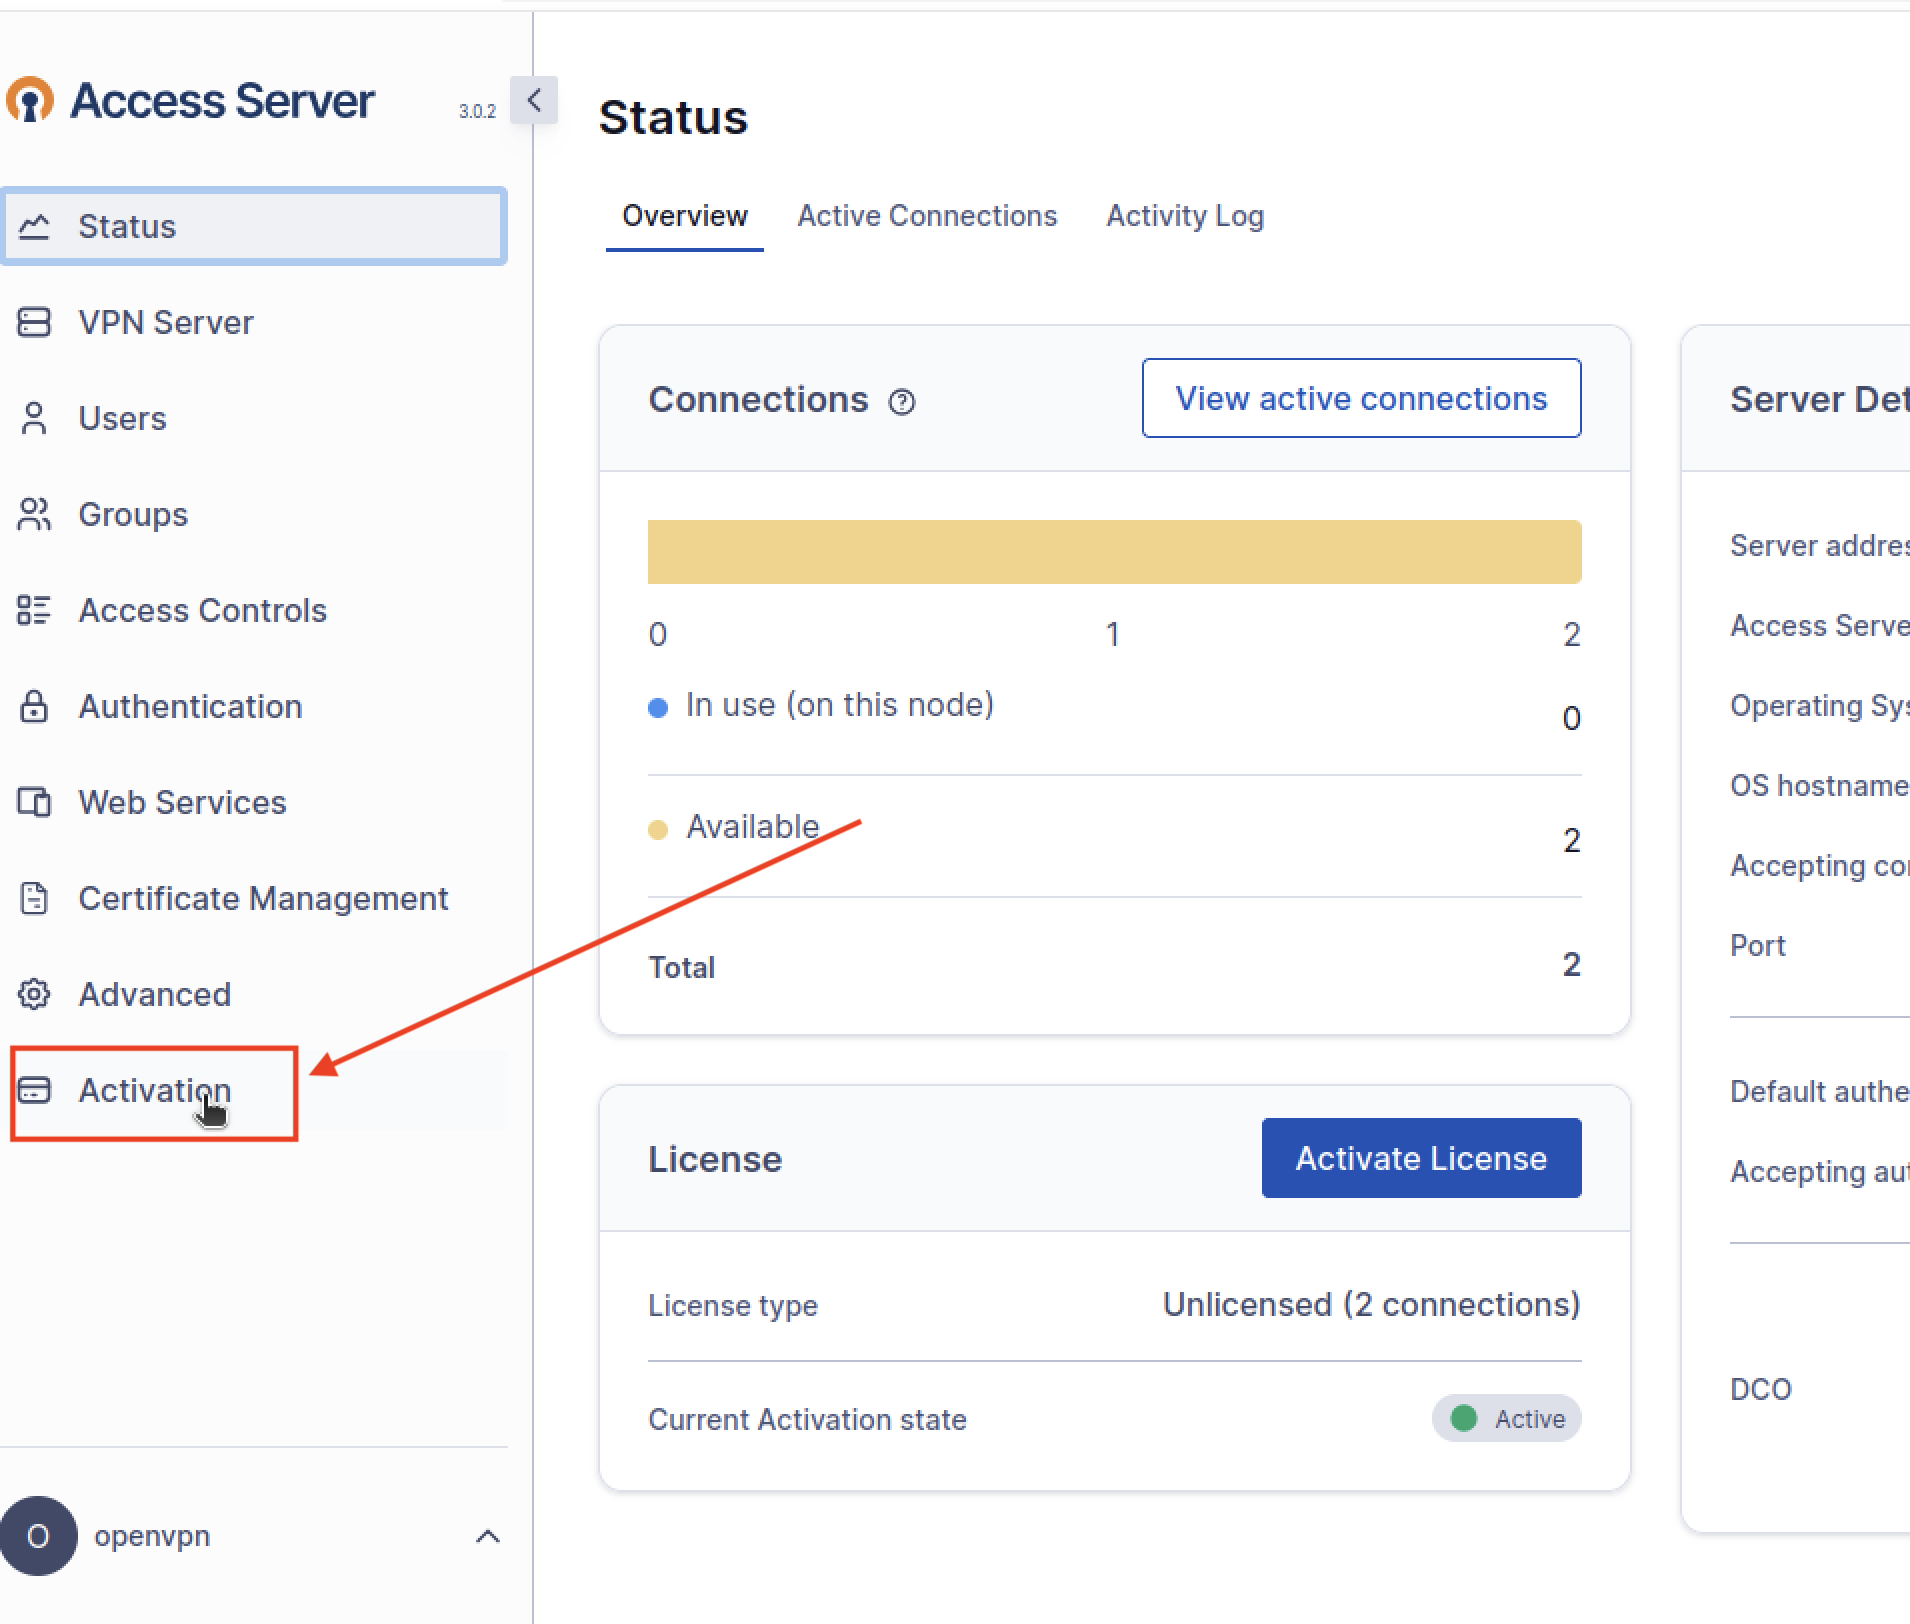Open the Connections help question mark
Screen dimensions: 1910x1624
pos(901,401)
